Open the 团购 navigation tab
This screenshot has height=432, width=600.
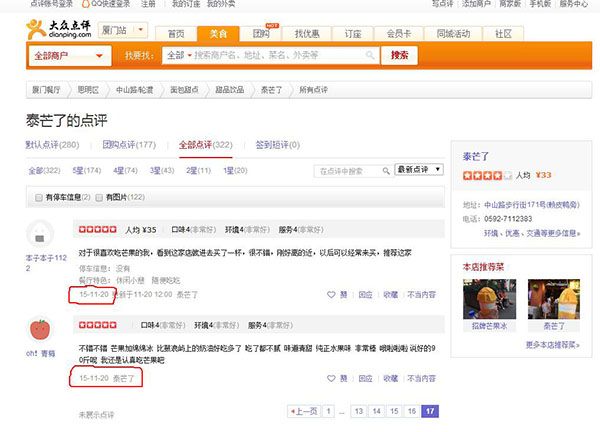[x=261, y=34]
